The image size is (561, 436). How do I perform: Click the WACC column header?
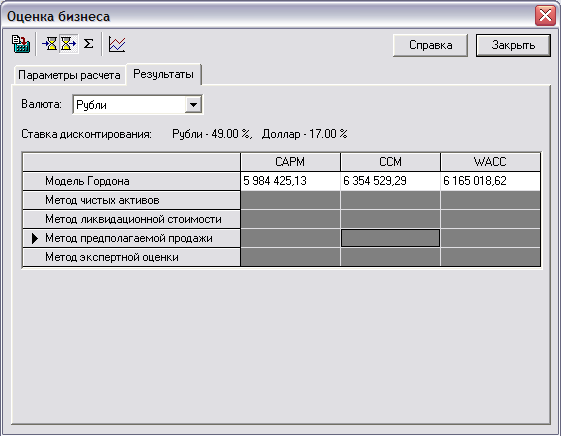click(490, 162)
